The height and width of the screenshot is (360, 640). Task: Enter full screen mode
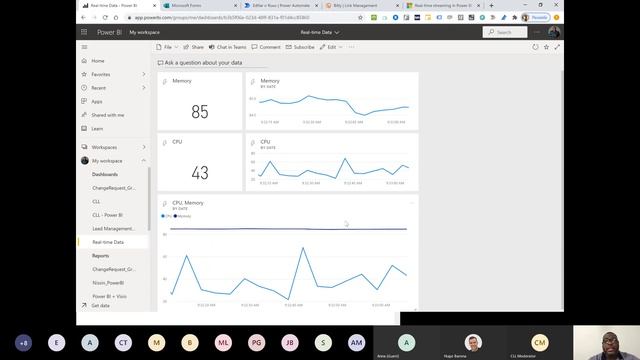557,47
